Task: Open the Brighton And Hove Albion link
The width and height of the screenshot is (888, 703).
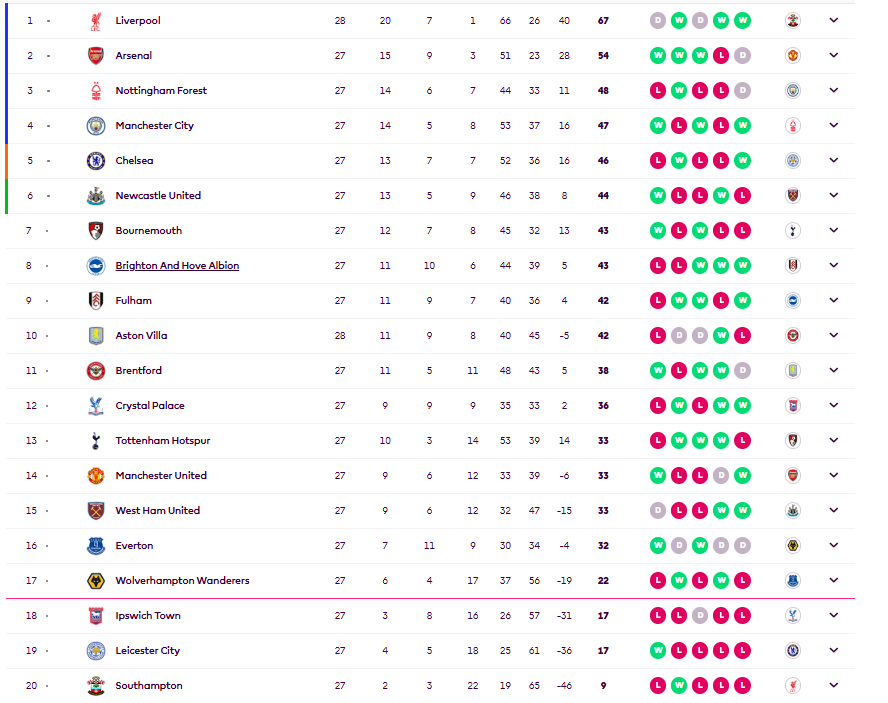Action: tap(177, 266)
